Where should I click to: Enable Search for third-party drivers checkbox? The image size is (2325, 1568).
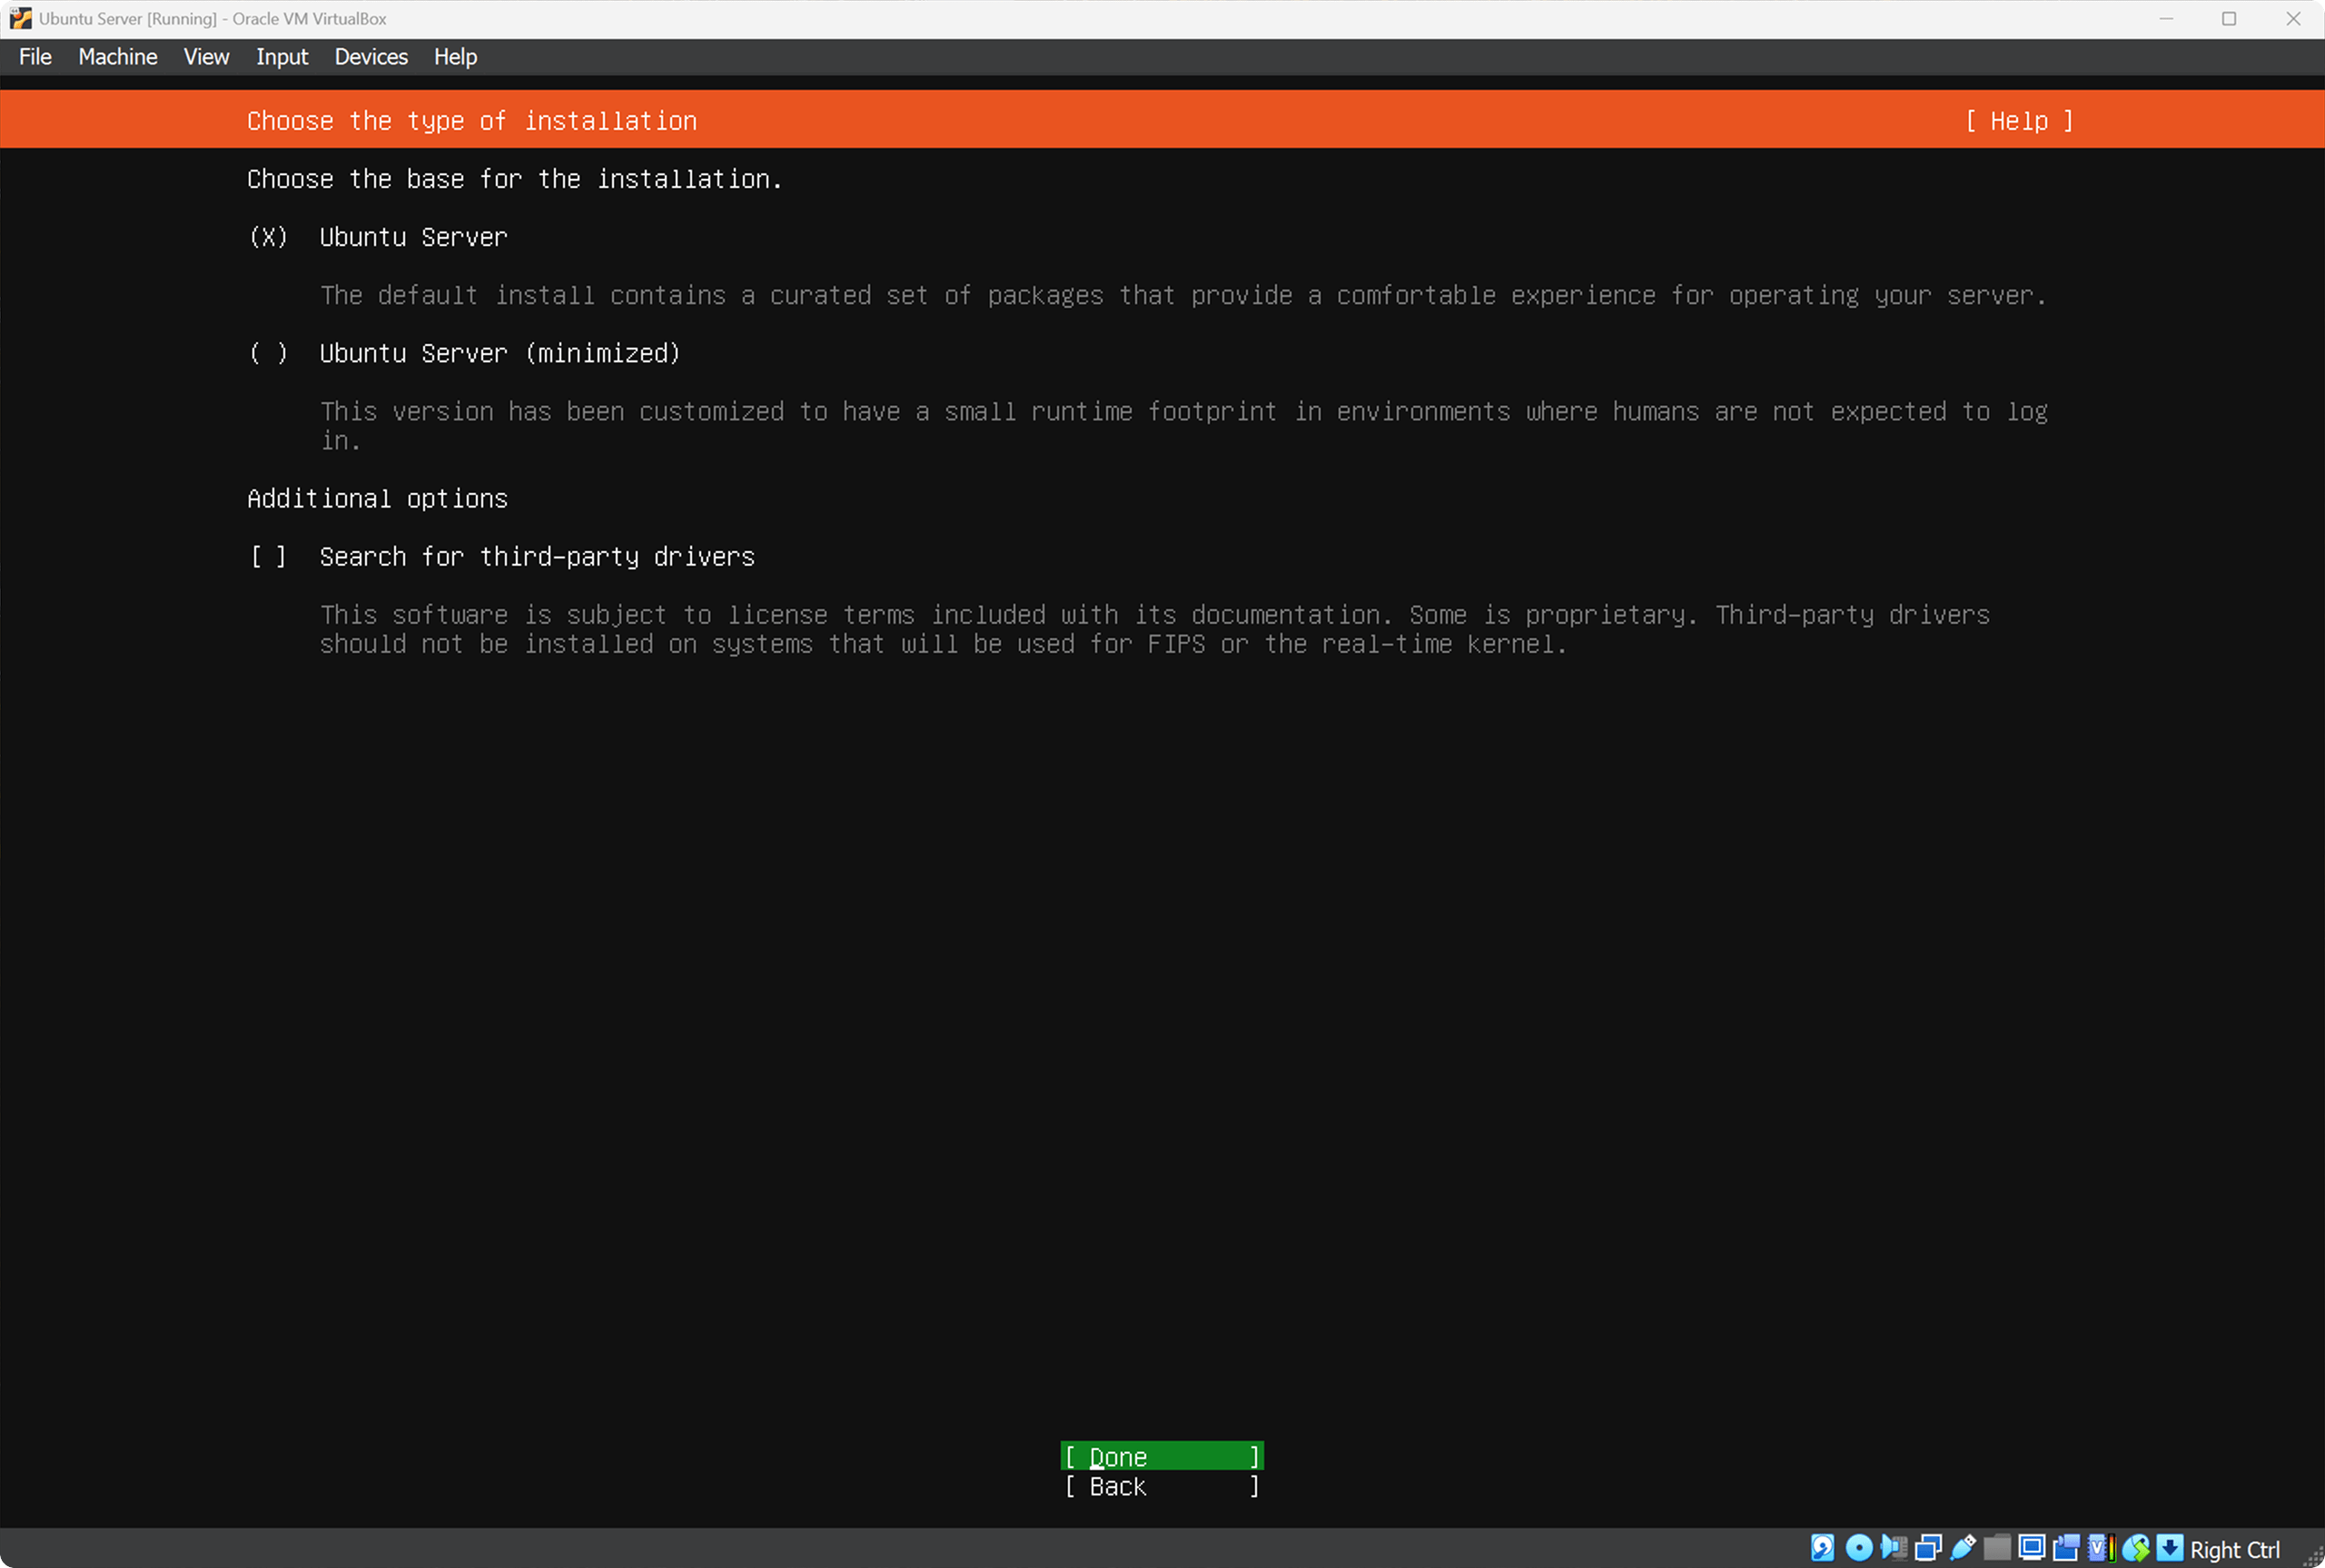[x=268, y=556]
